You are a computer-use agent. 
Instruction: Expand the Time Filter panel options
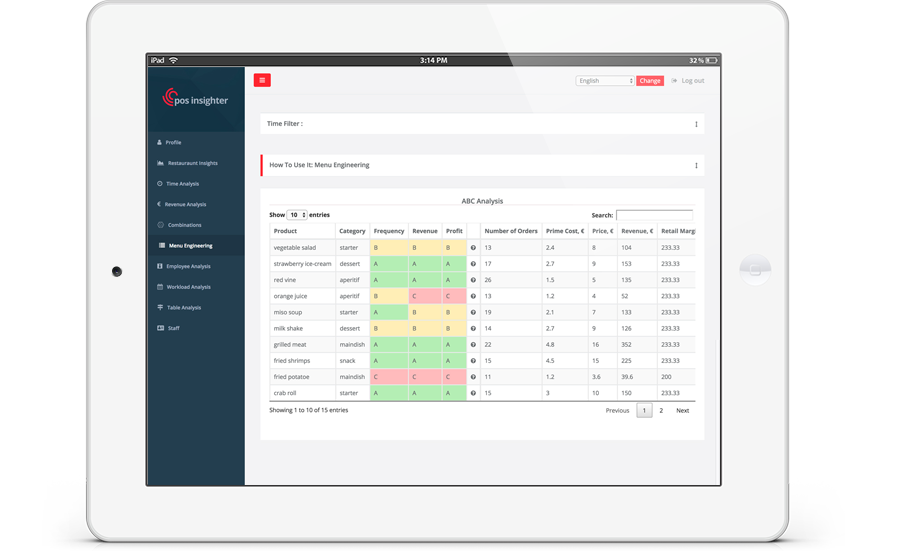click(696, 124)
